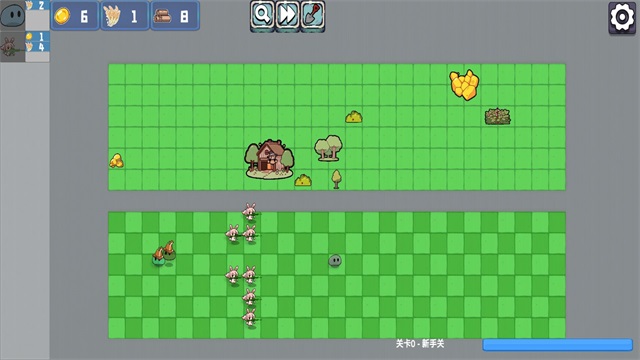
Task: Select the gray slime on battlefield
Action: coord(335,260)
